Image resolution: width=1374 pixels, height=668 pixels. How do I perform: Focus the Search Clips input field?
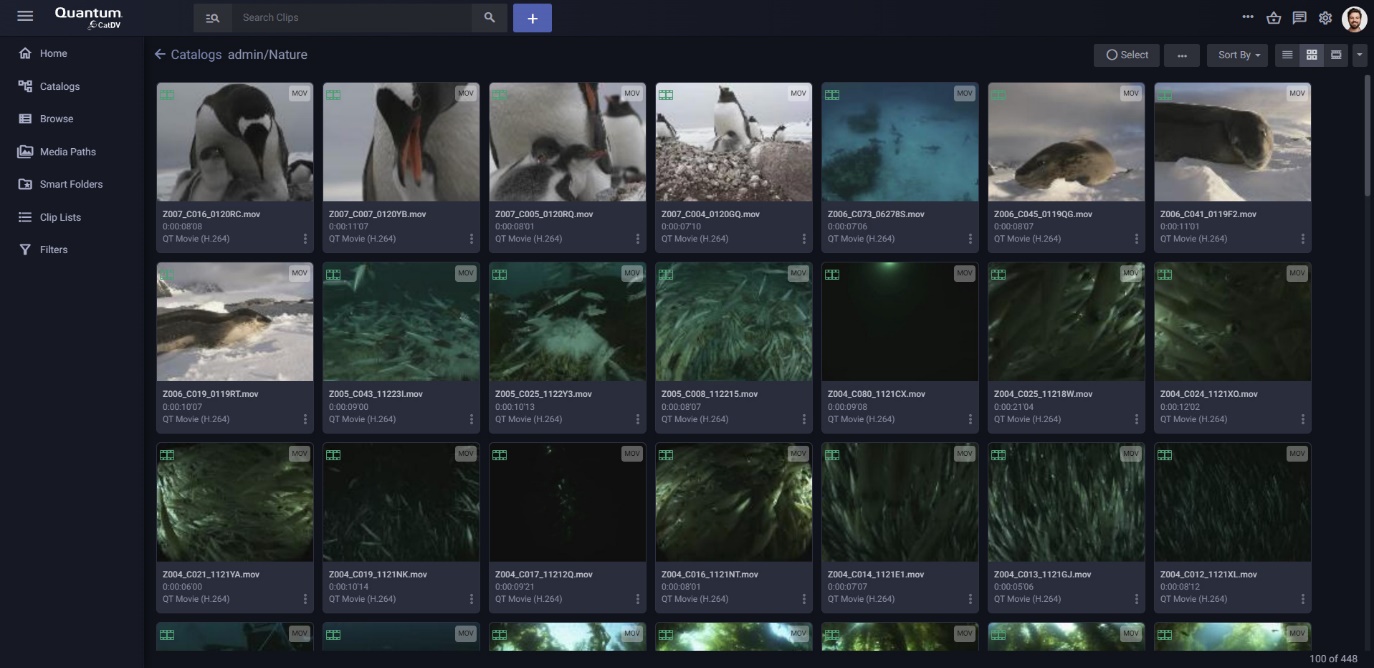351,18
